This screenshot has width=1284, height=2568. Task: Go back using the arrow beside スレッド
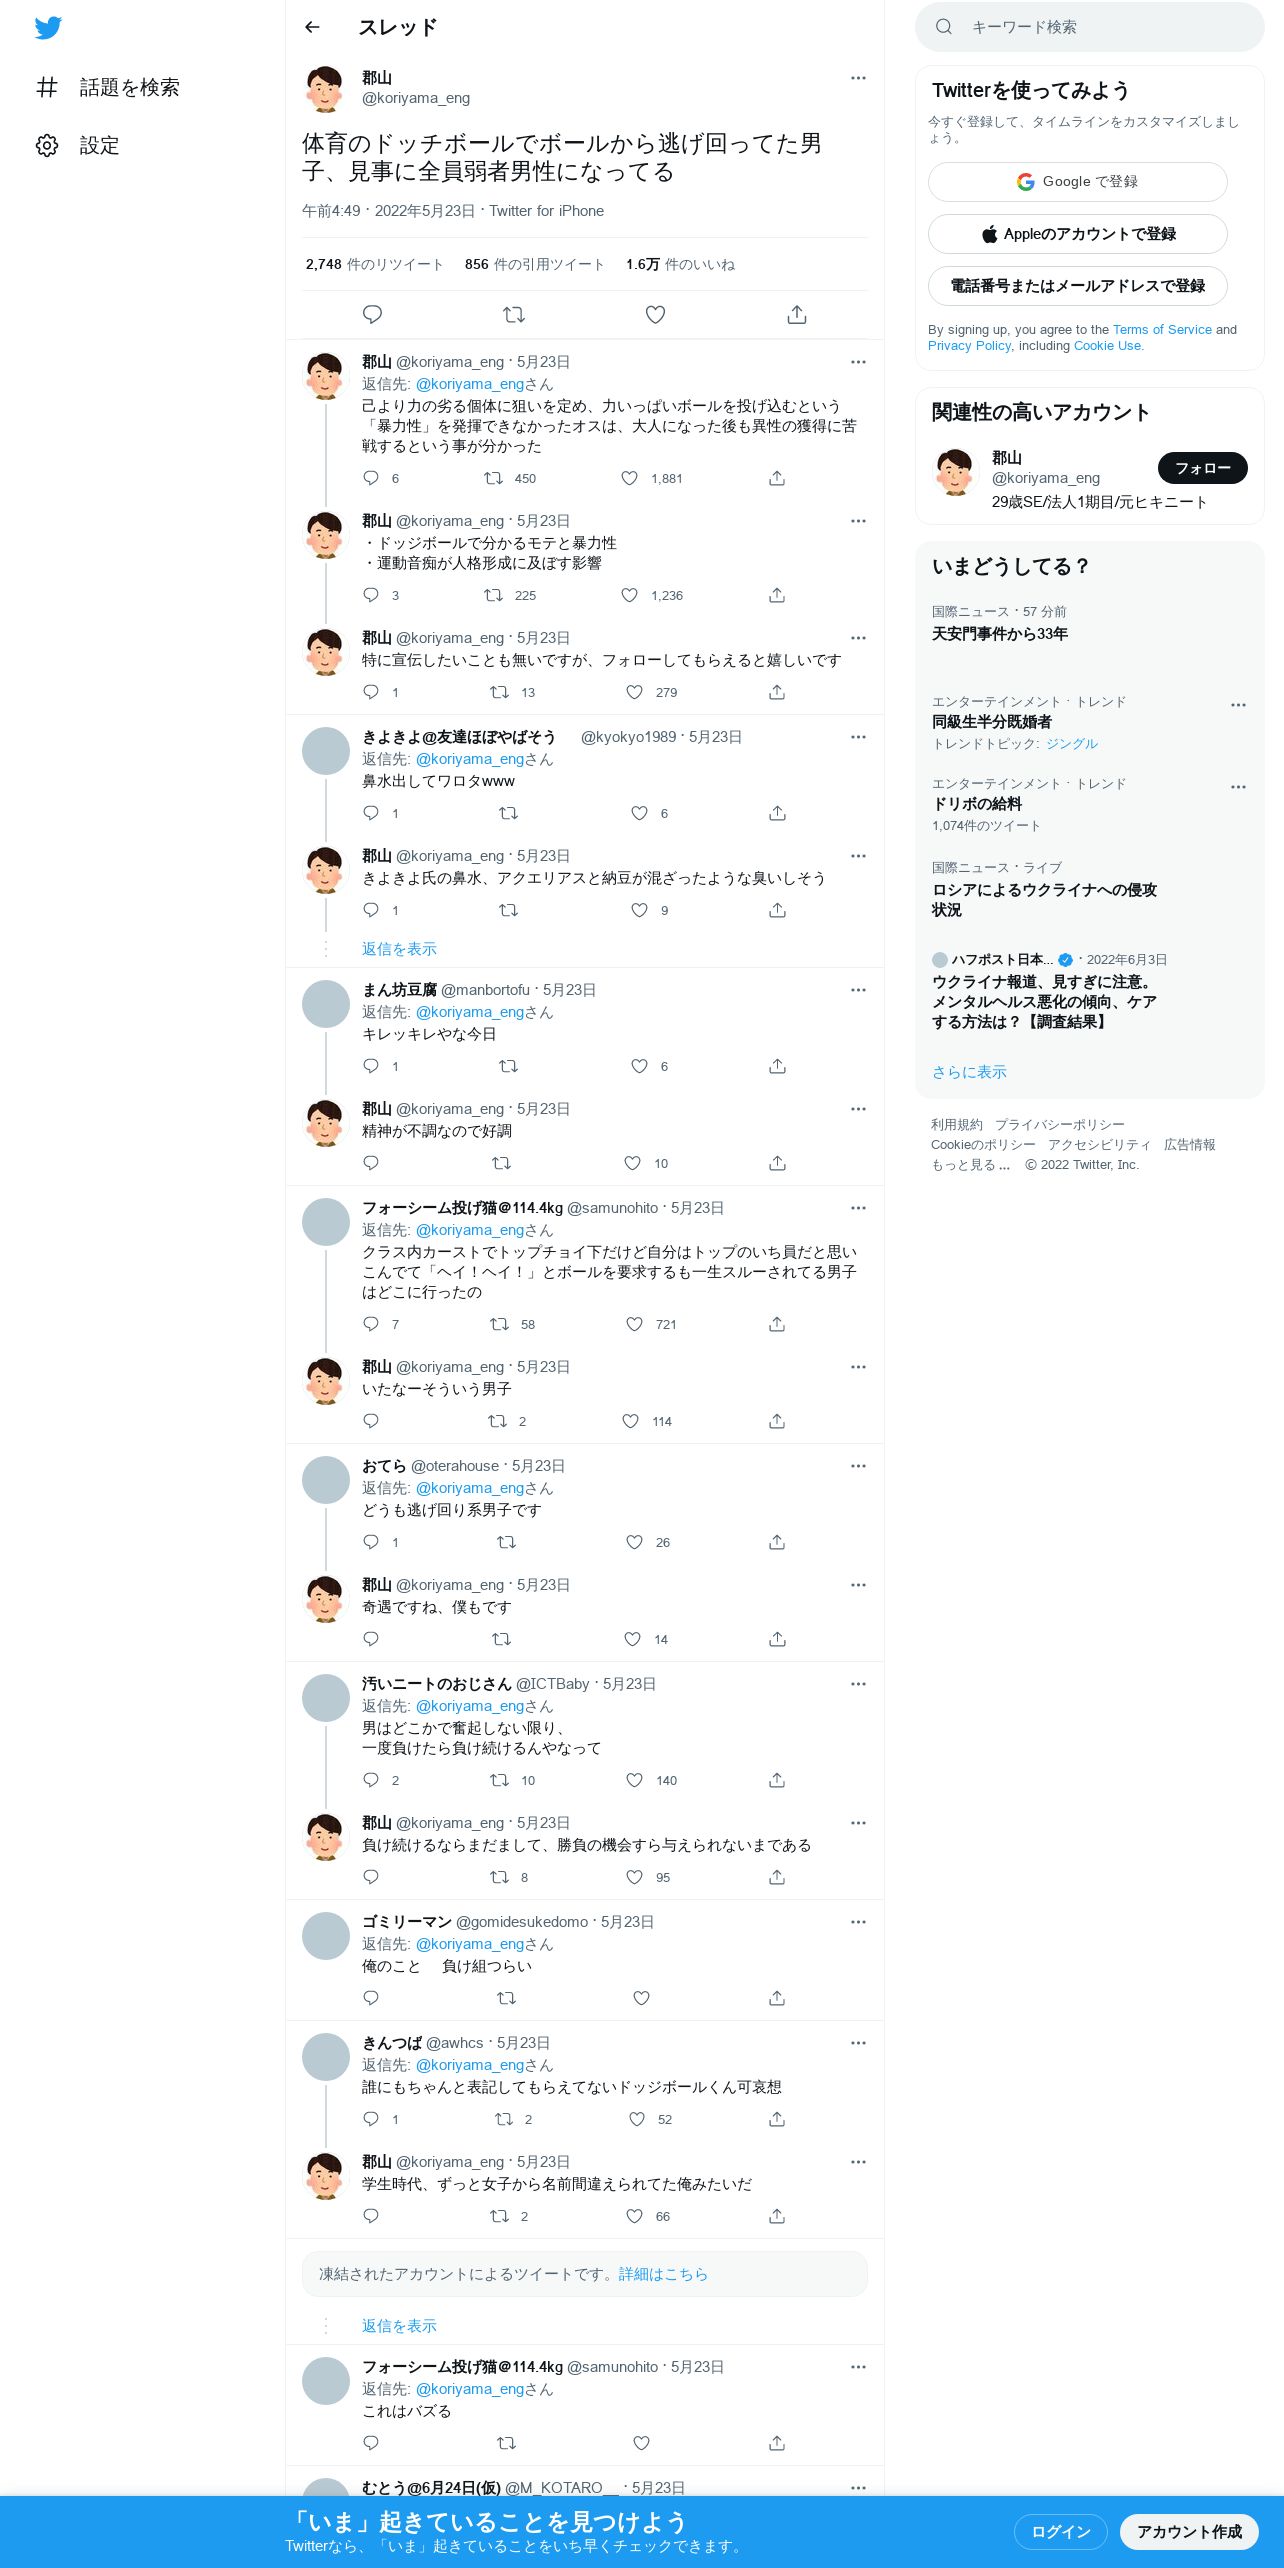point(312,27)
